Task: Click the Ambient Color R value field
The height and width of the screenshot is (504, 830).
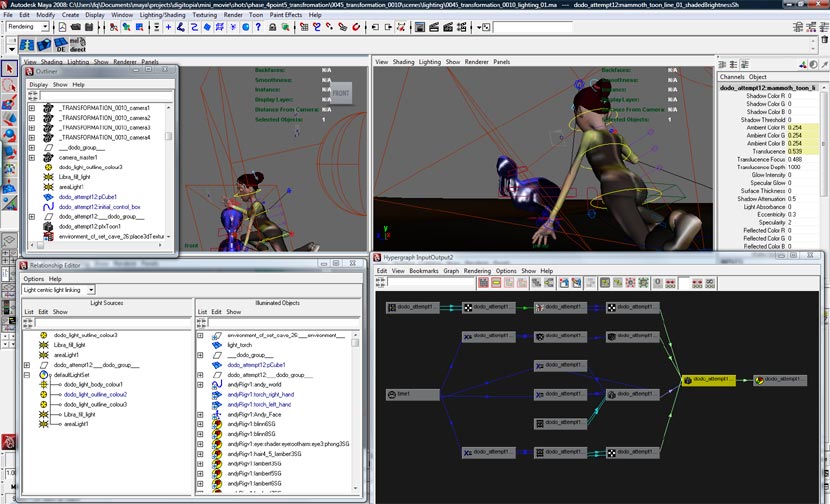Action: pyautogui.click(x=803, y=128)
